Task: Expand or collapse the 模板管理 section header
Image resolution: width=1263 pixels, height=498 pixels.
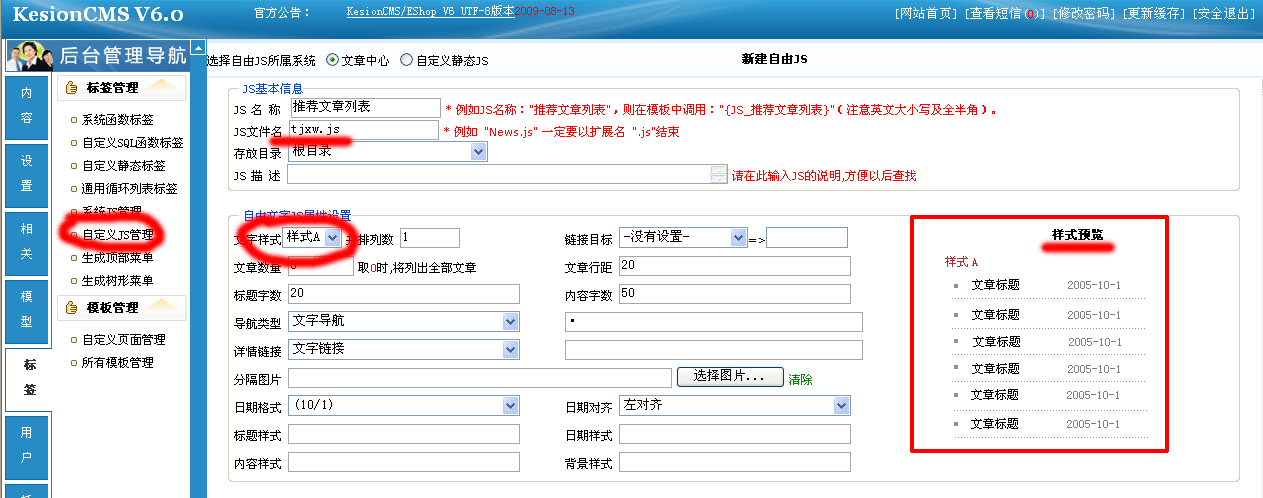Action: point(122,308)
